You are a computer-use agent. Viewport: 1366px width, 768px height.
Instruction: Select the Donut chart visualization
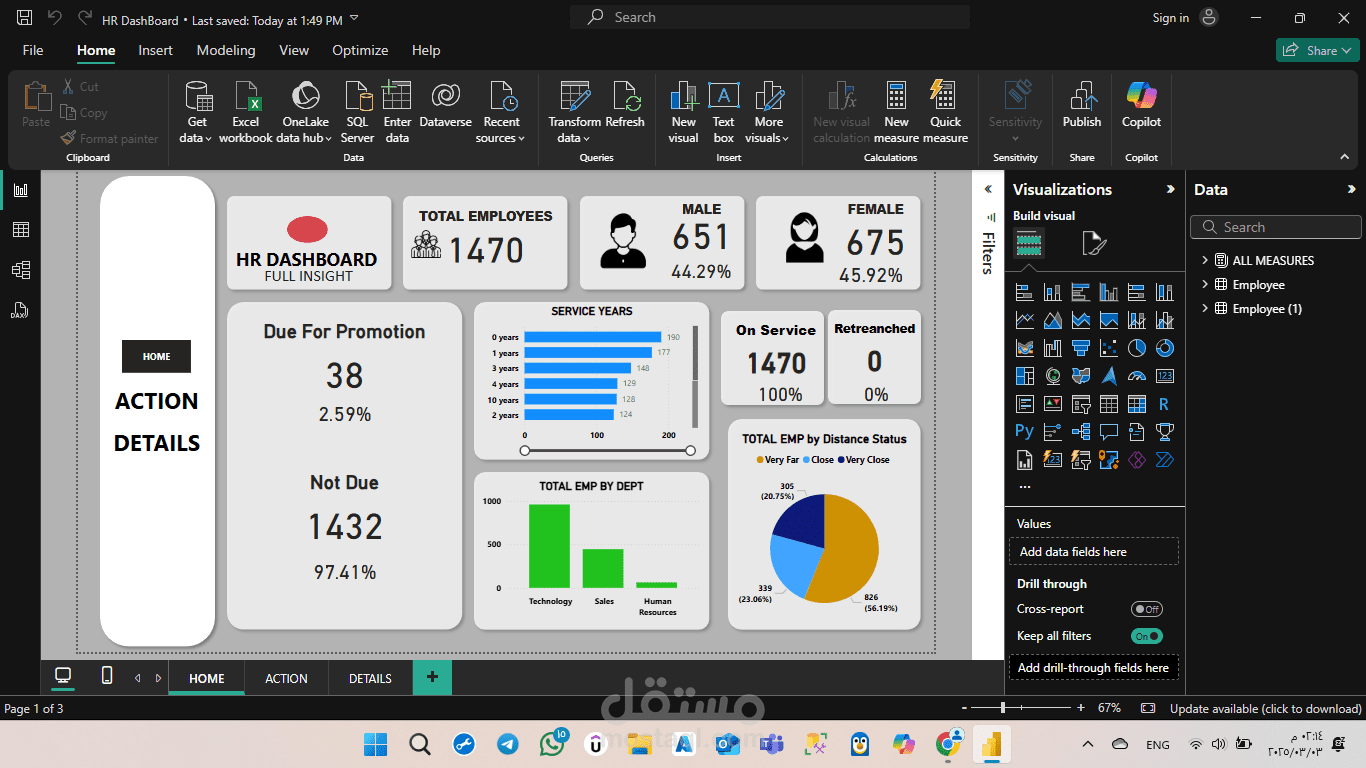tap(1164, 348)
